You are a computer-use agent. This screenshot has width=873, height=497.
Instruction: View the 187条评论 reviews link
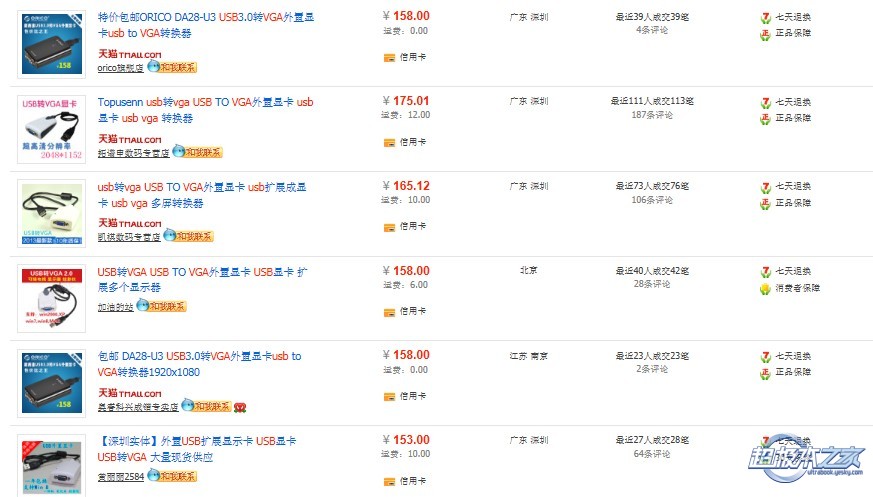(652, 115)
